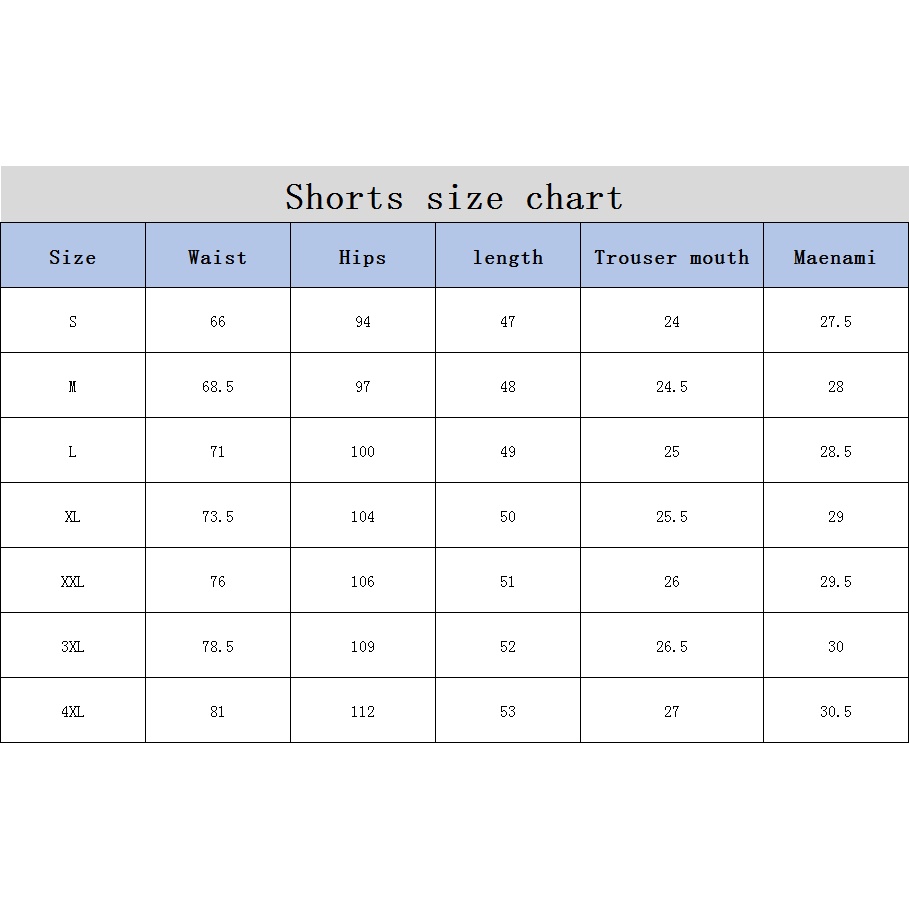Viewport: 909px width, 909px height.
Task: Select trouser mouth value 26.5 for 3XL
Action: coord(671,647)
